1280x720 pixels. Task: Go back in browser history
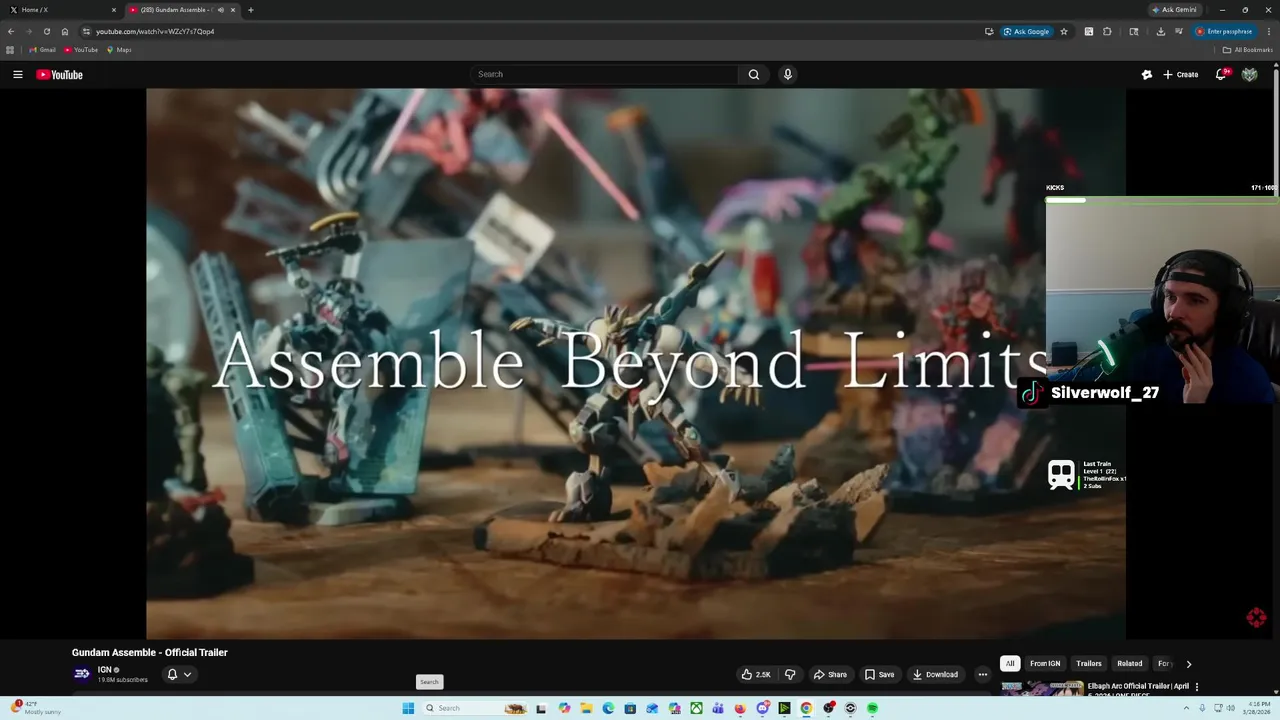pos(11,31)
